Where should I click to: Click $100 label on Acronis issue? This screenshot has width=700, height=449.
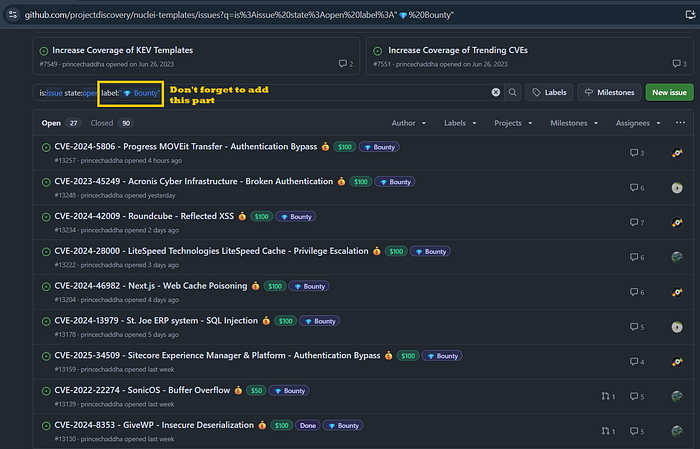point(361,182)
